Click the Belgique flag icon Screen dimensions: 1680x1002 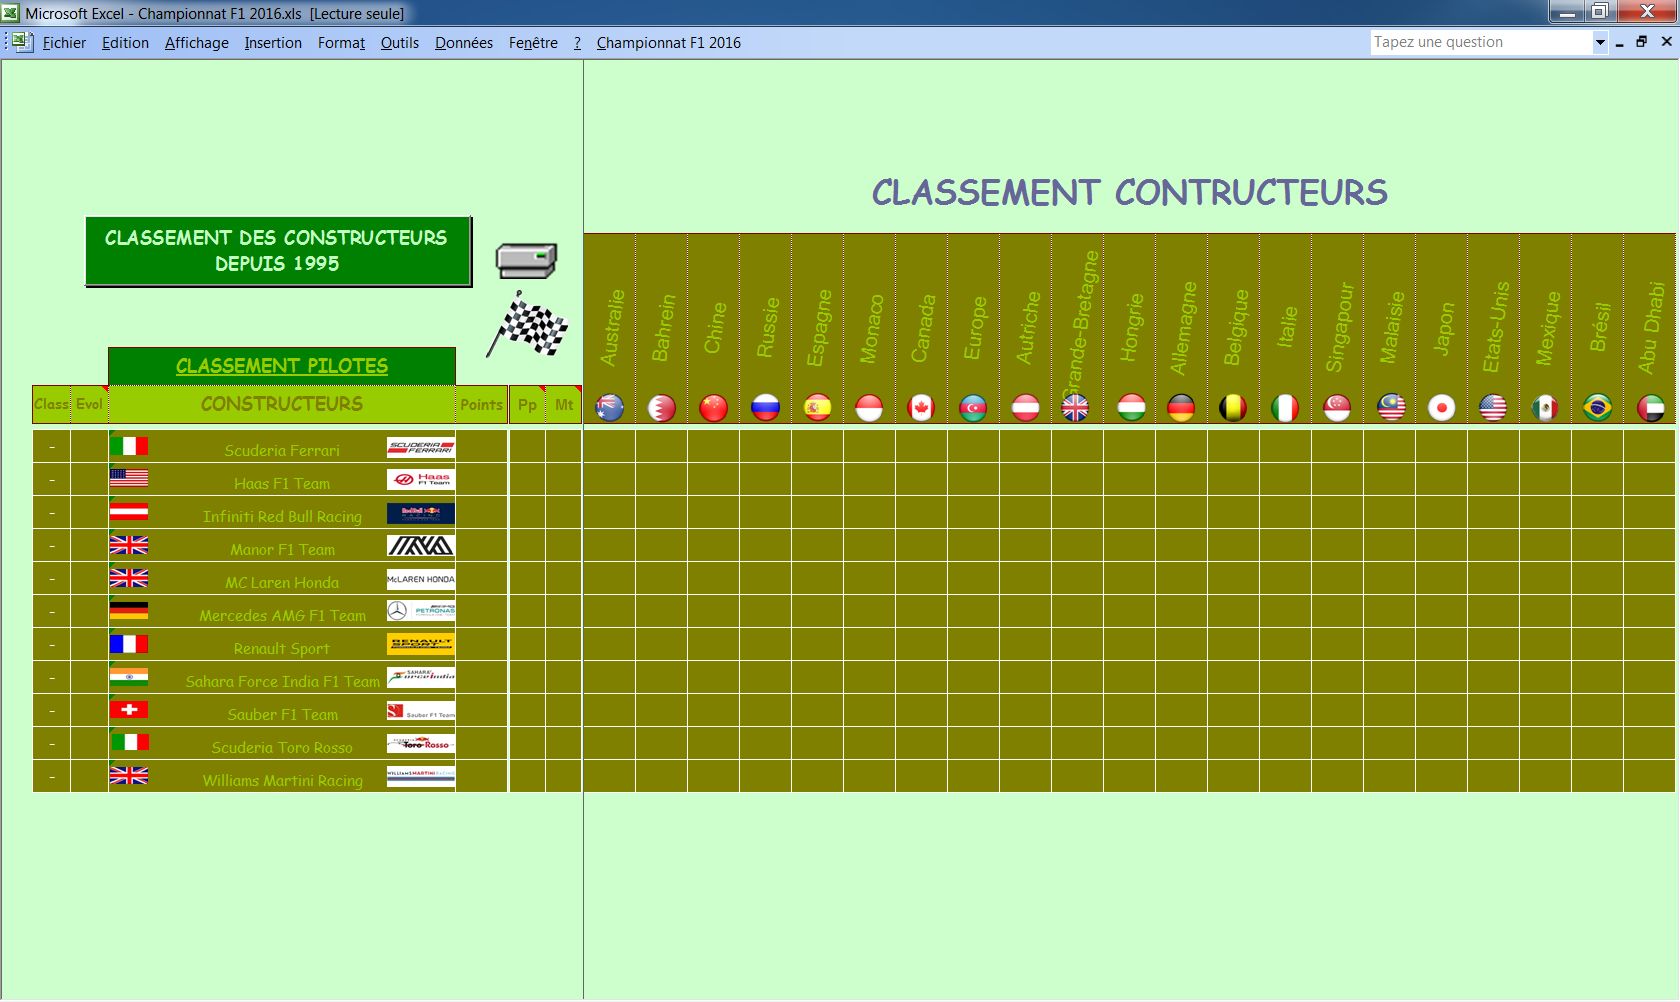(1233, 408)
